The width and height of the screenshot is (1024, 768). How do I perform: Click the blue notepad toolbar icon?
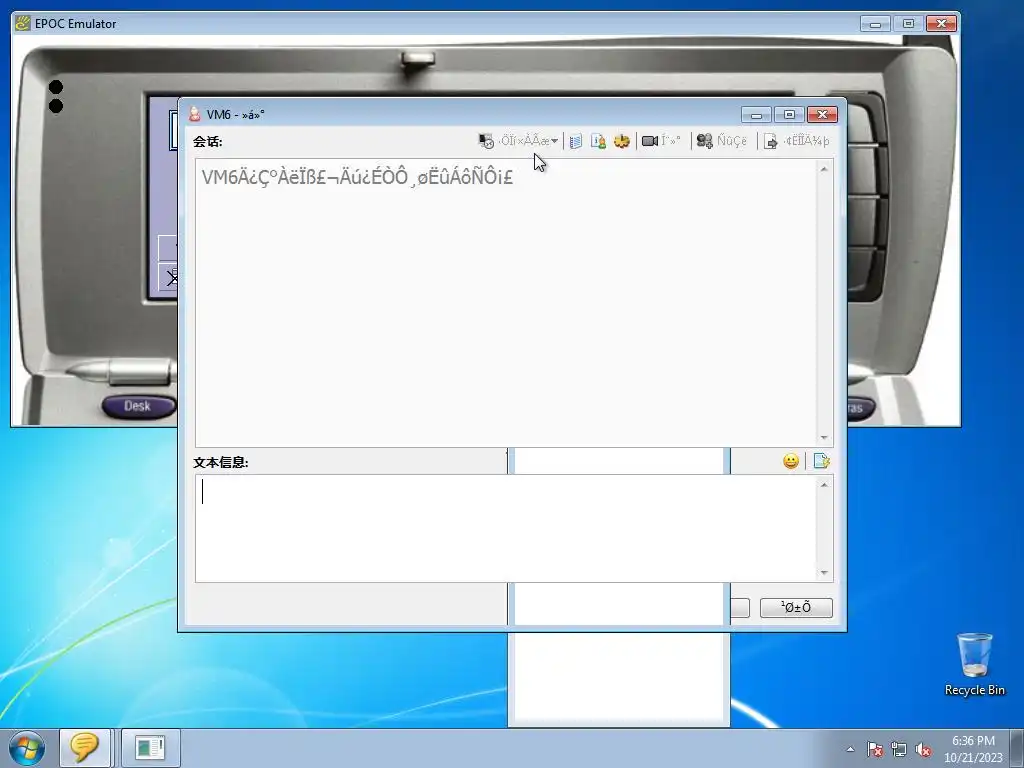pyautogui.click(x=575, y=141)
